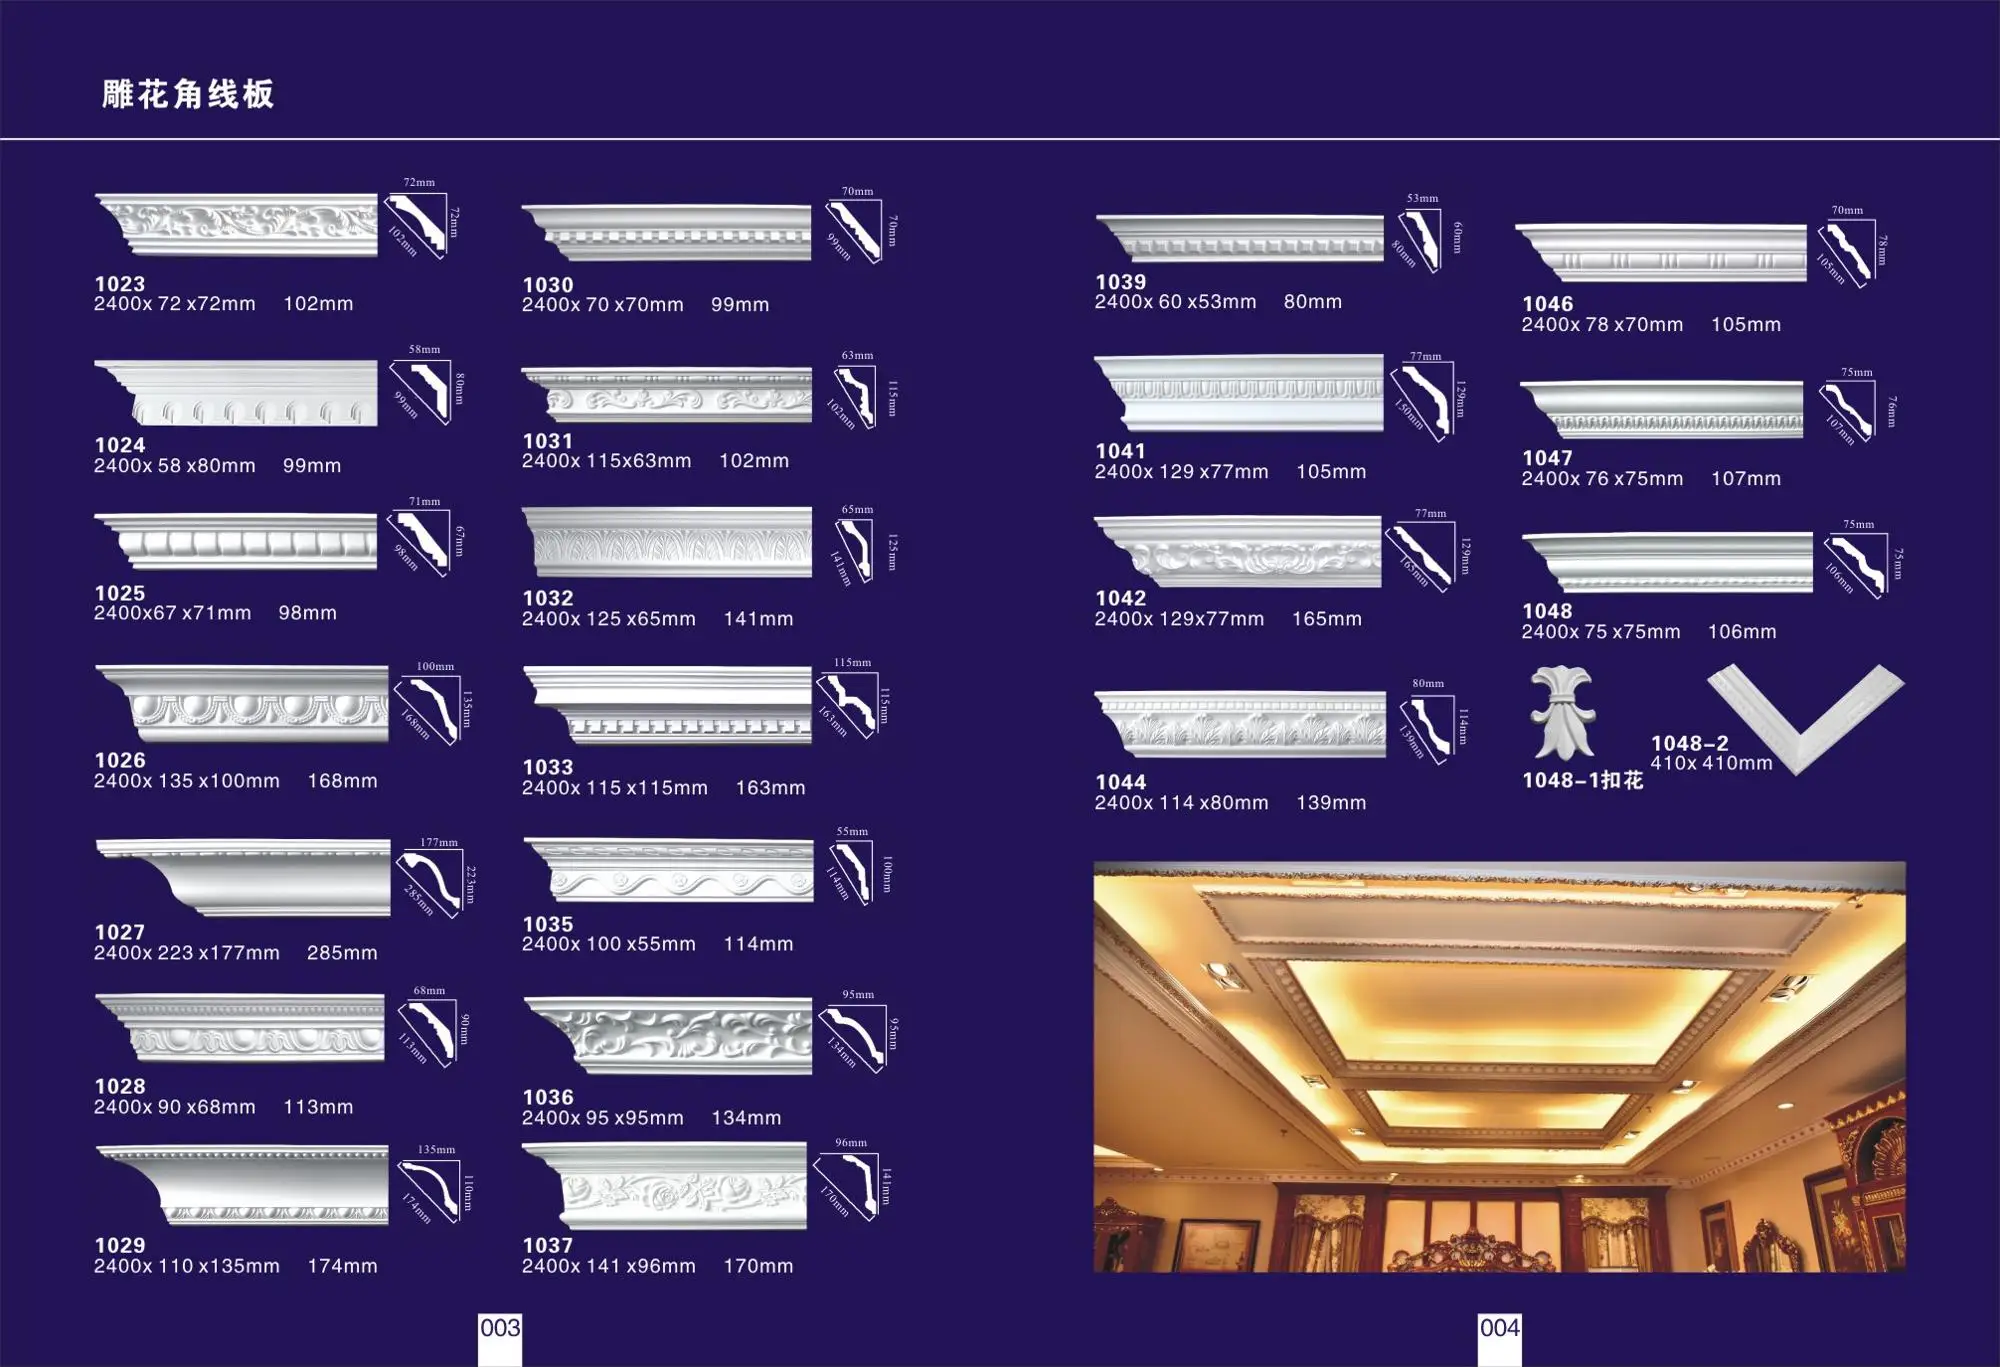Click the 1048-1 decorative flower ornament

[x=1561, y=713]
